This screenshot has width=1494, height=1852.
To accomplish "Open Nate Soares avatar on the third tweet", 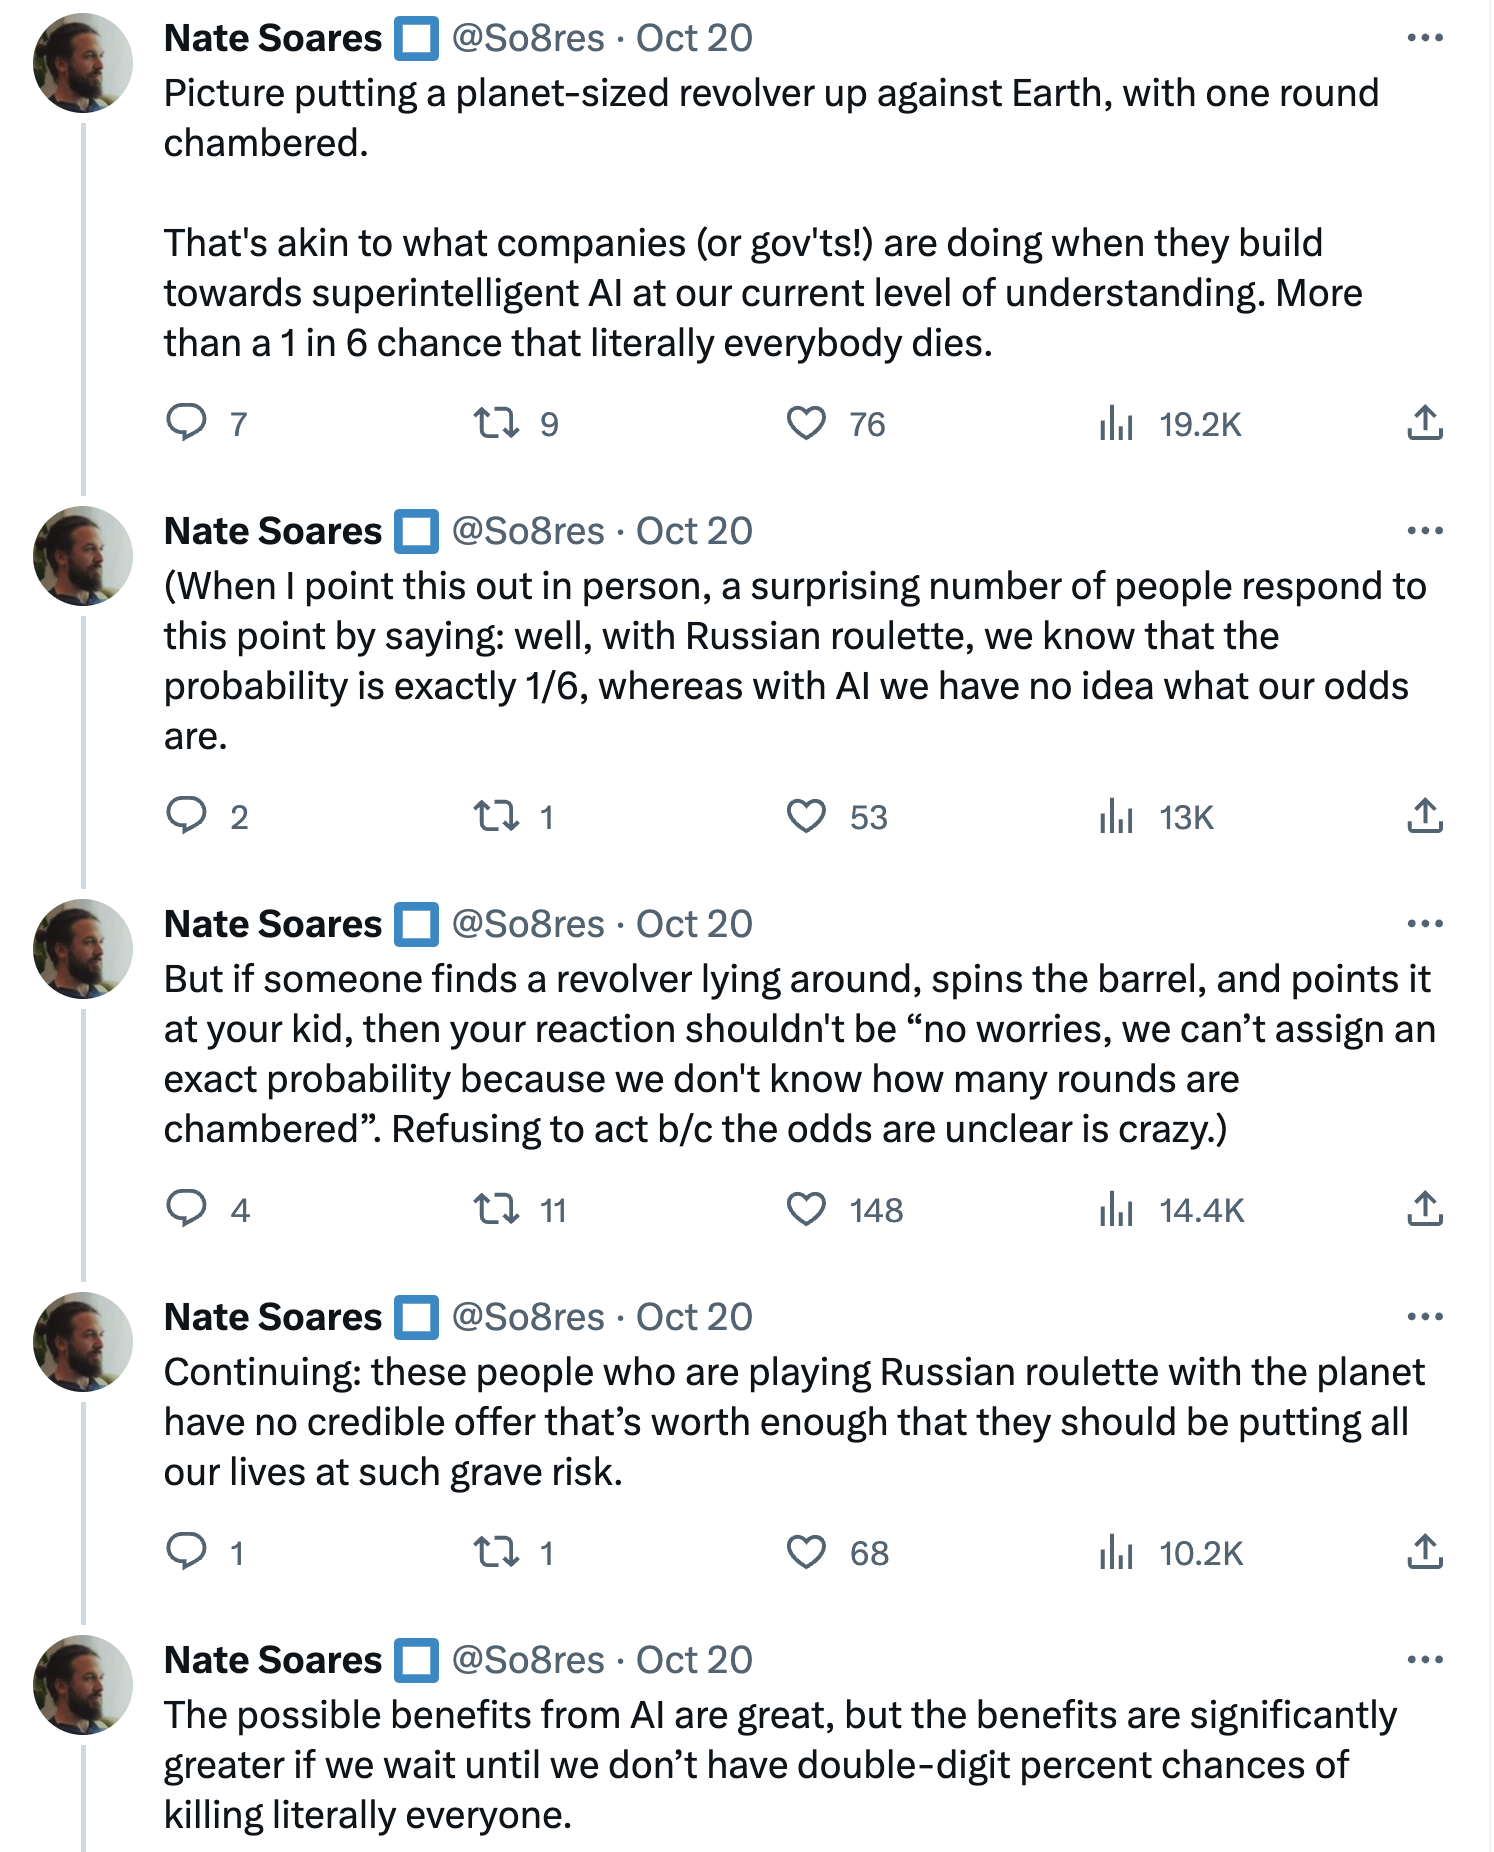I will pos(83,949).
